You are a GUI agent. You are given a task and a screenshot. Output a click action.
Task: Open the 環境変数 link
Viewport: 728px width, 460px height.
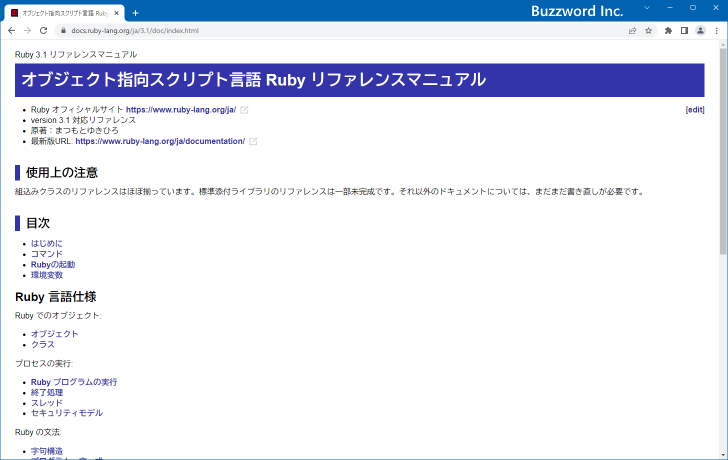(47, 275)
